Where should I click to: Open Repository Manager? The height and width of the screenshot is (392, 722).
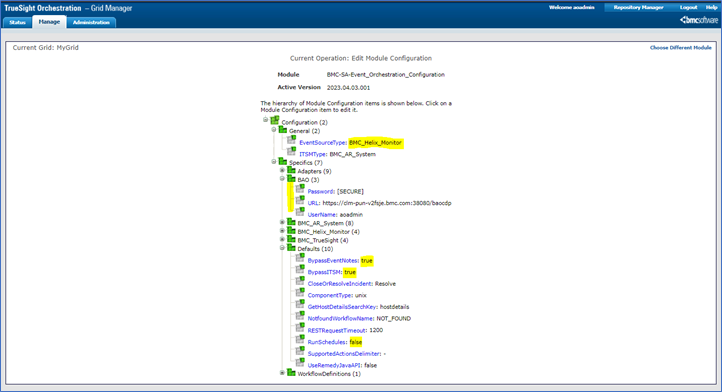638,7
